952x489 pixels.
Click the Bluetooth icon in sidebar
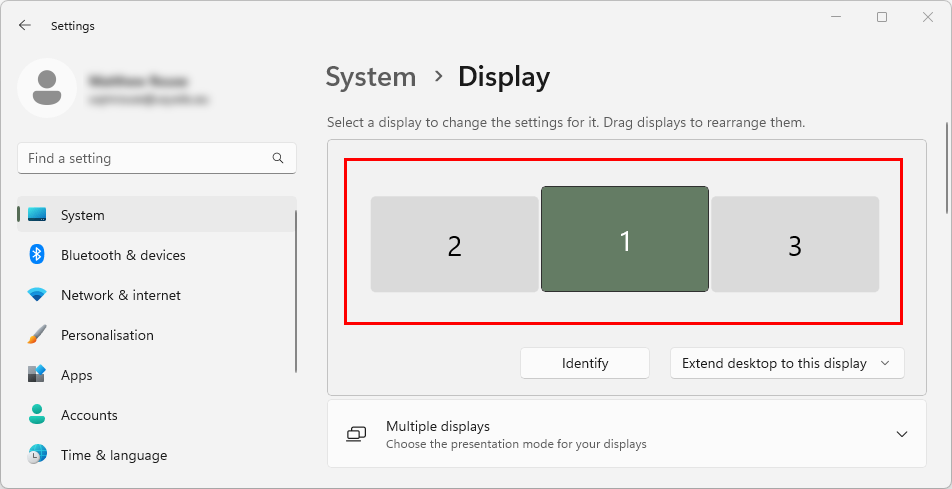click(x=37, y=255)
